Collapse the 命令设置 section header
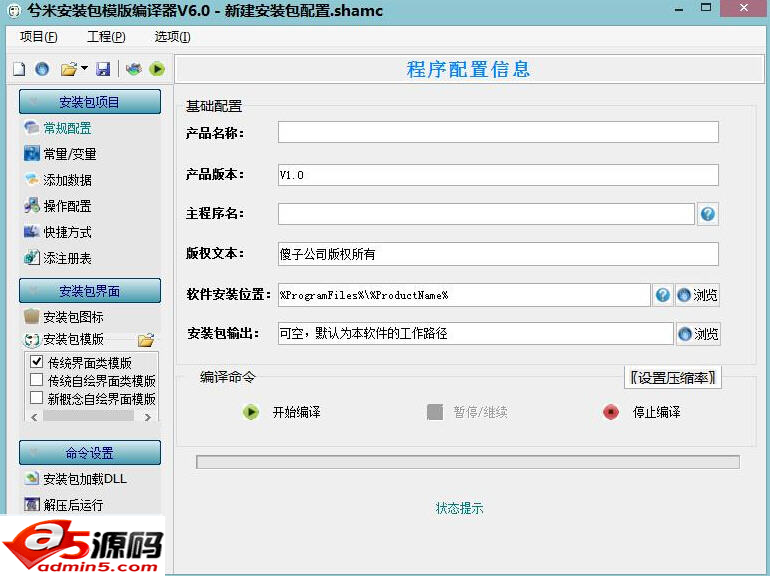Image resolution: width=770 pixels, height=576 pixels. pos(90,452)
